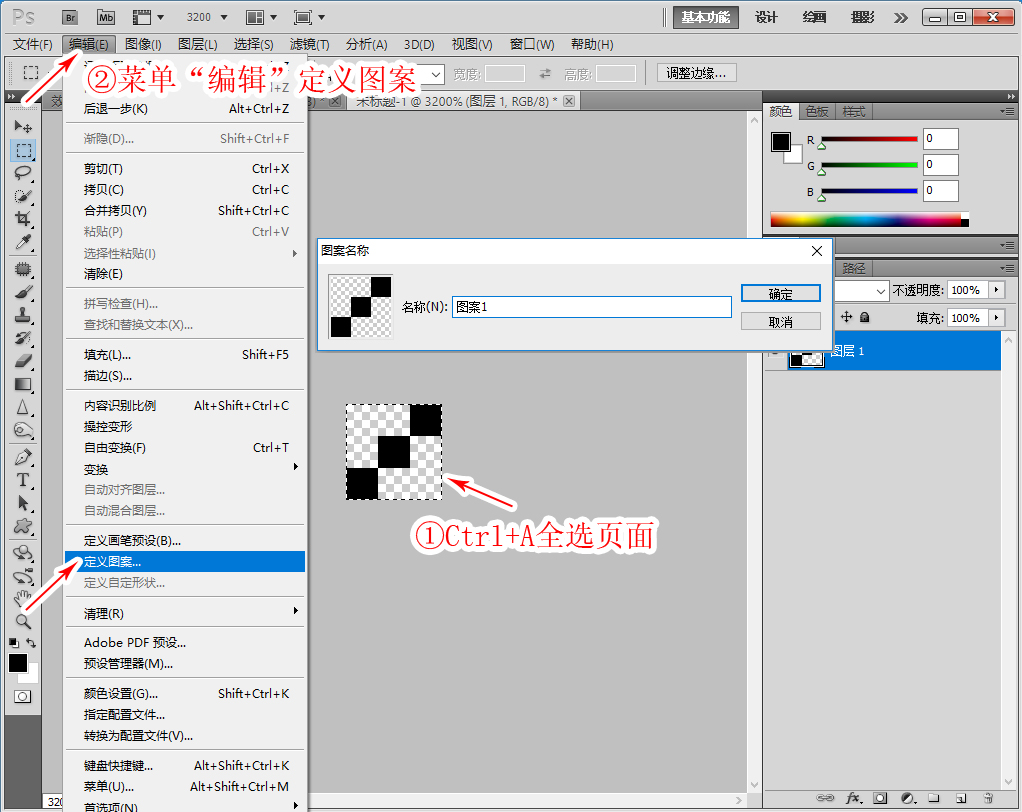The image size is (1022, 812).
Task: Toggle lock position for the layer
Action: [x=846, y=317]
